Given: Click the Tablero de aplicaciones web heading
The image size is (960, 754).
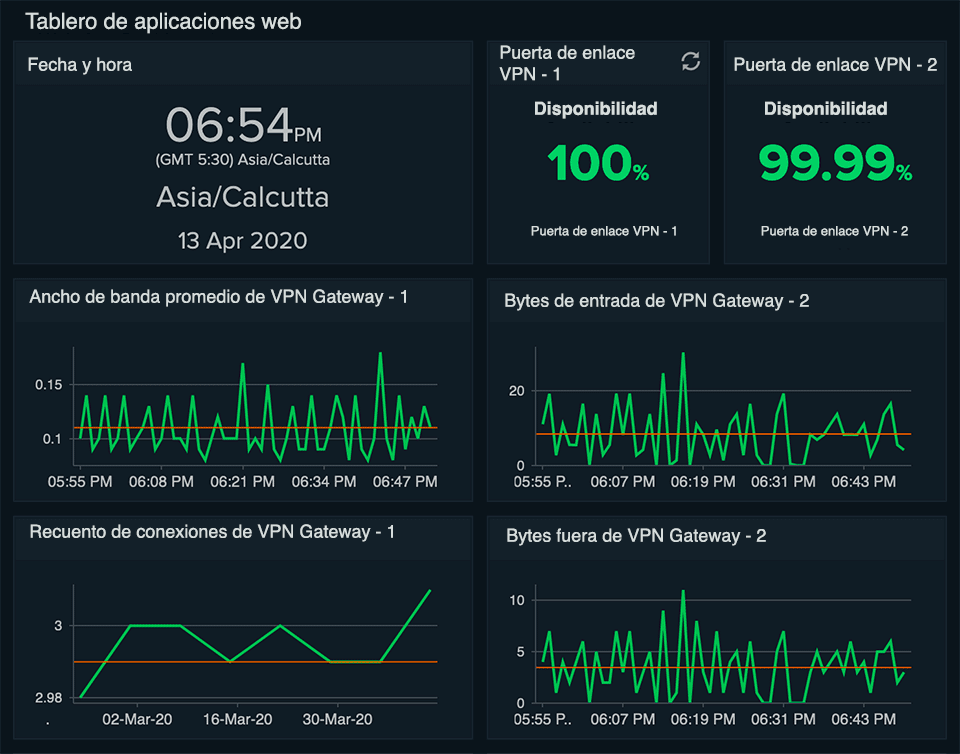Looking at the screenshot, I should click(x=163, y=21).
